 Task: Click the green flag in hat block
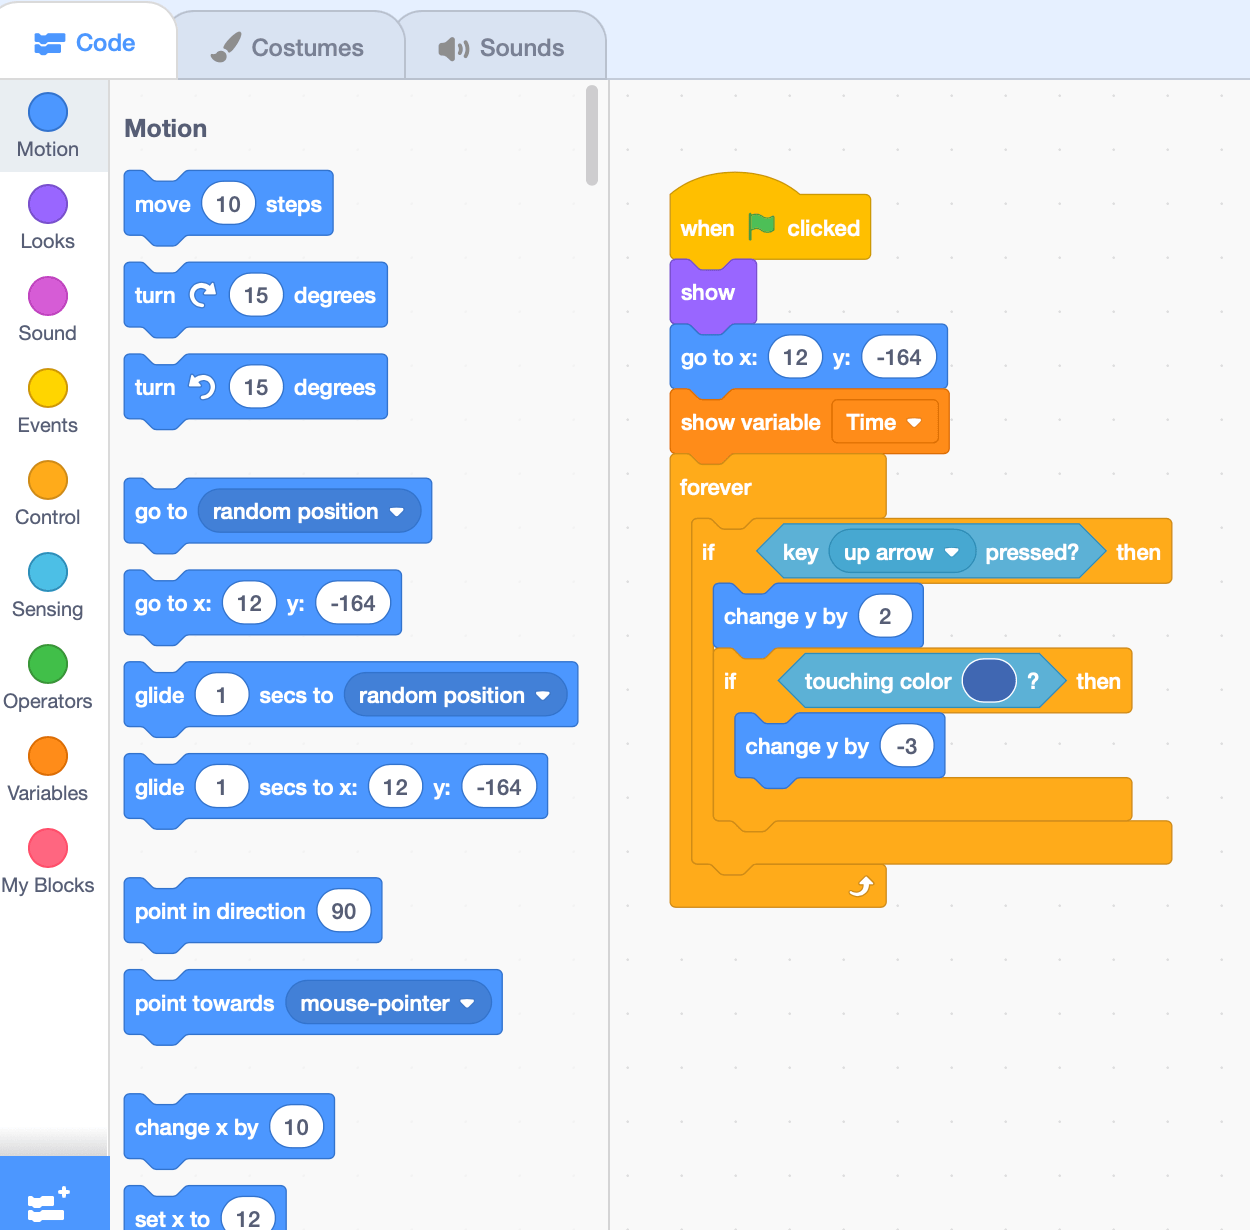click(x=761, y=227)
